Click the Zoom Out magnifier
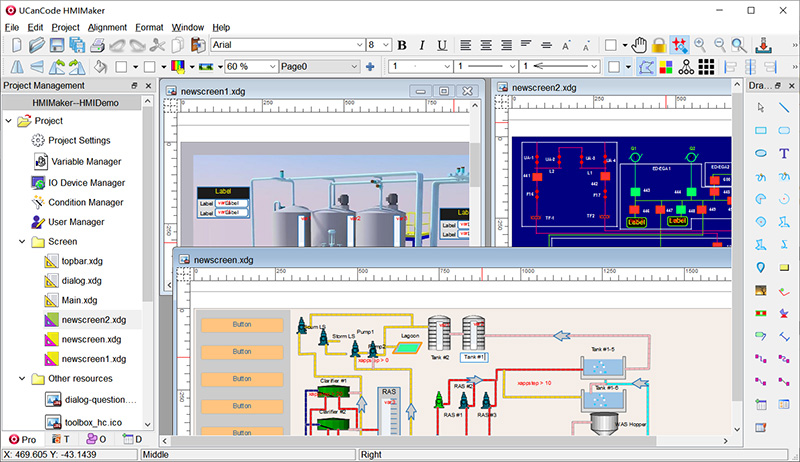The image size is (800, 462). (719, 45)
